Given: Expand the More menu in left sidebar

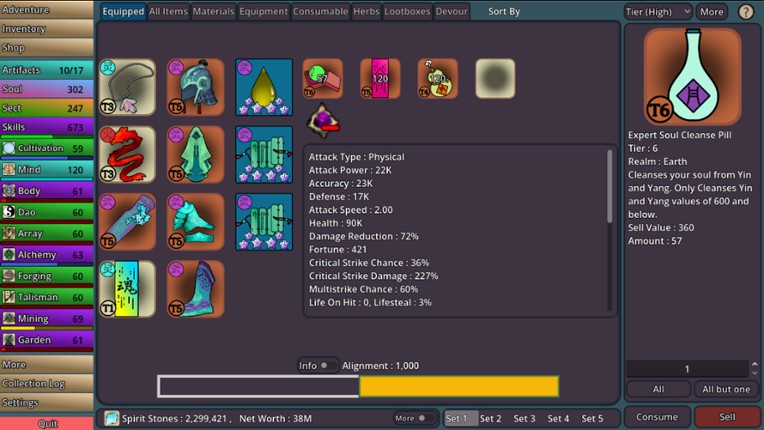Looking at the screenshot, I should click(x=47, y=365).
